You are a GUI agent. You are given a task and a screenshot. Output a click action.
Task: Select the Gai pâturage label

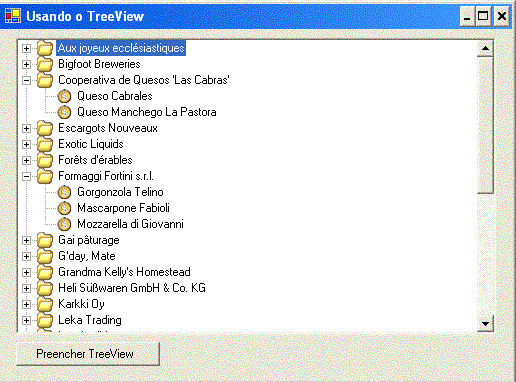tap(89, 240)
